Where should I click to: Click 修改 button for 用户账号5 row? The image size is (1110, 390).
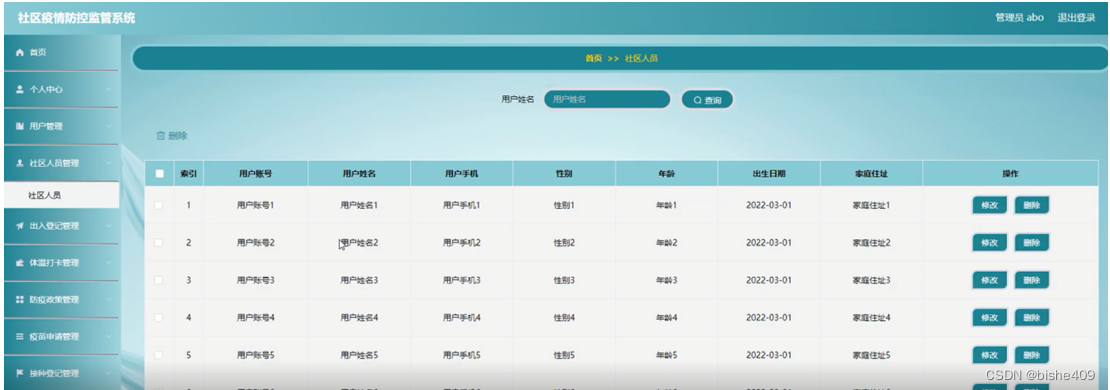point(990,355)
